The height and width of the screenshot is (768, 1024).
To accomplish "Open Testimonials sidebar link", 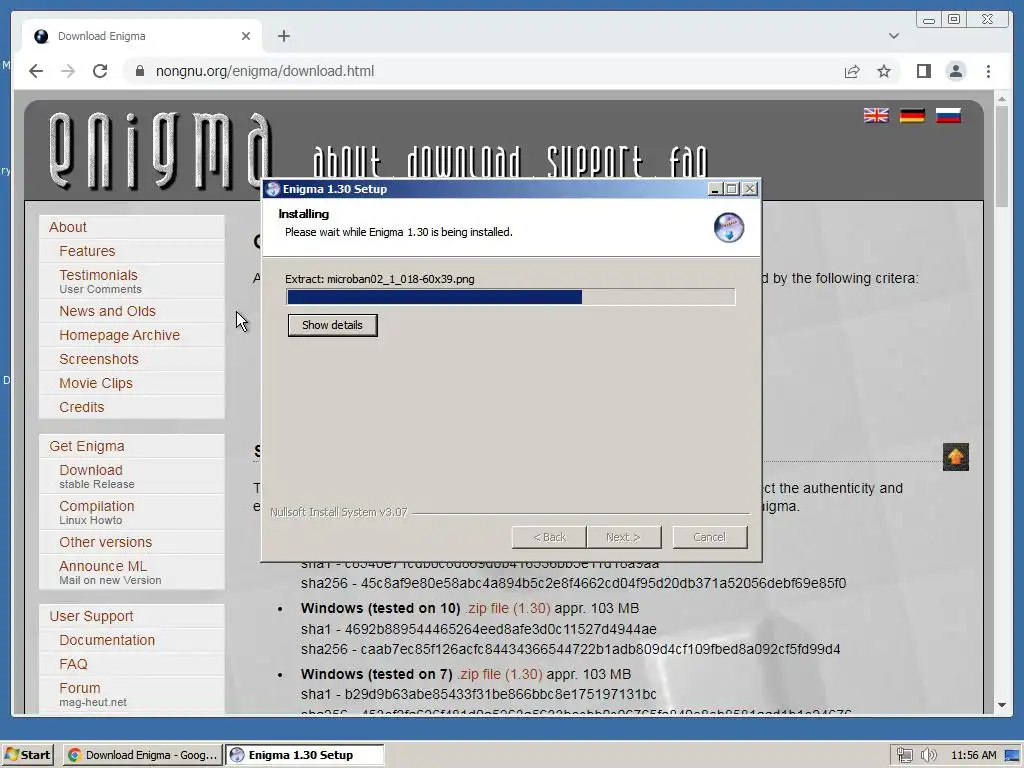I will click(x=99, y=275).
